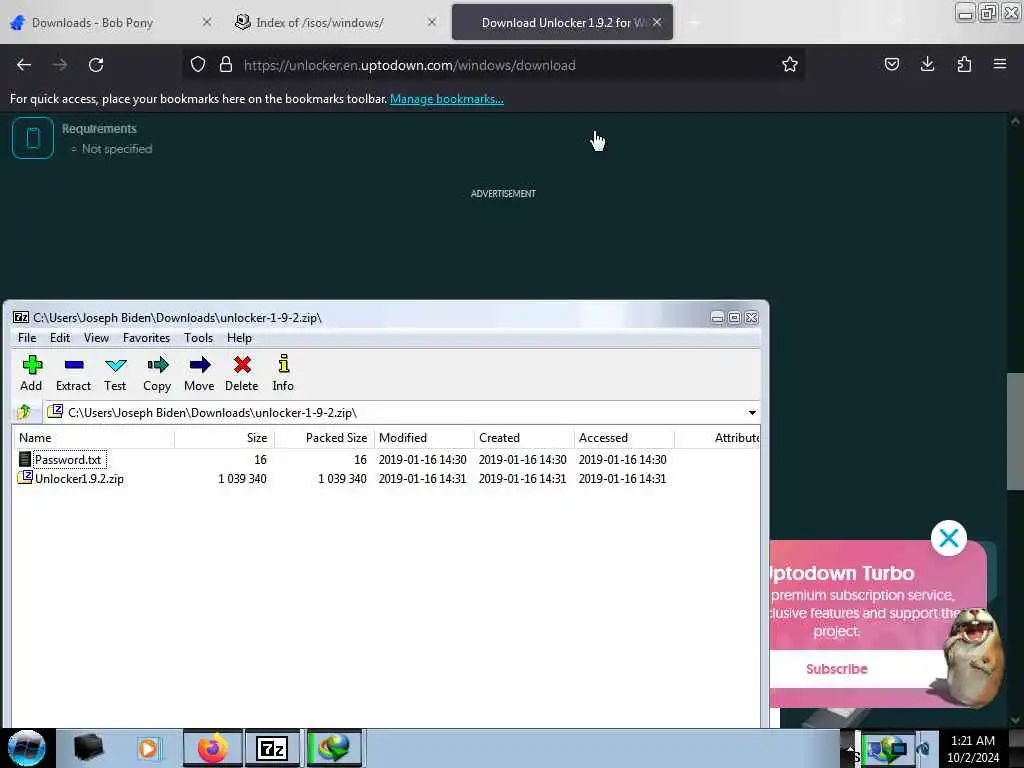Go up one folder level in 7-Zip
This screenshot has width=1024, height=768.
point(24,412)
